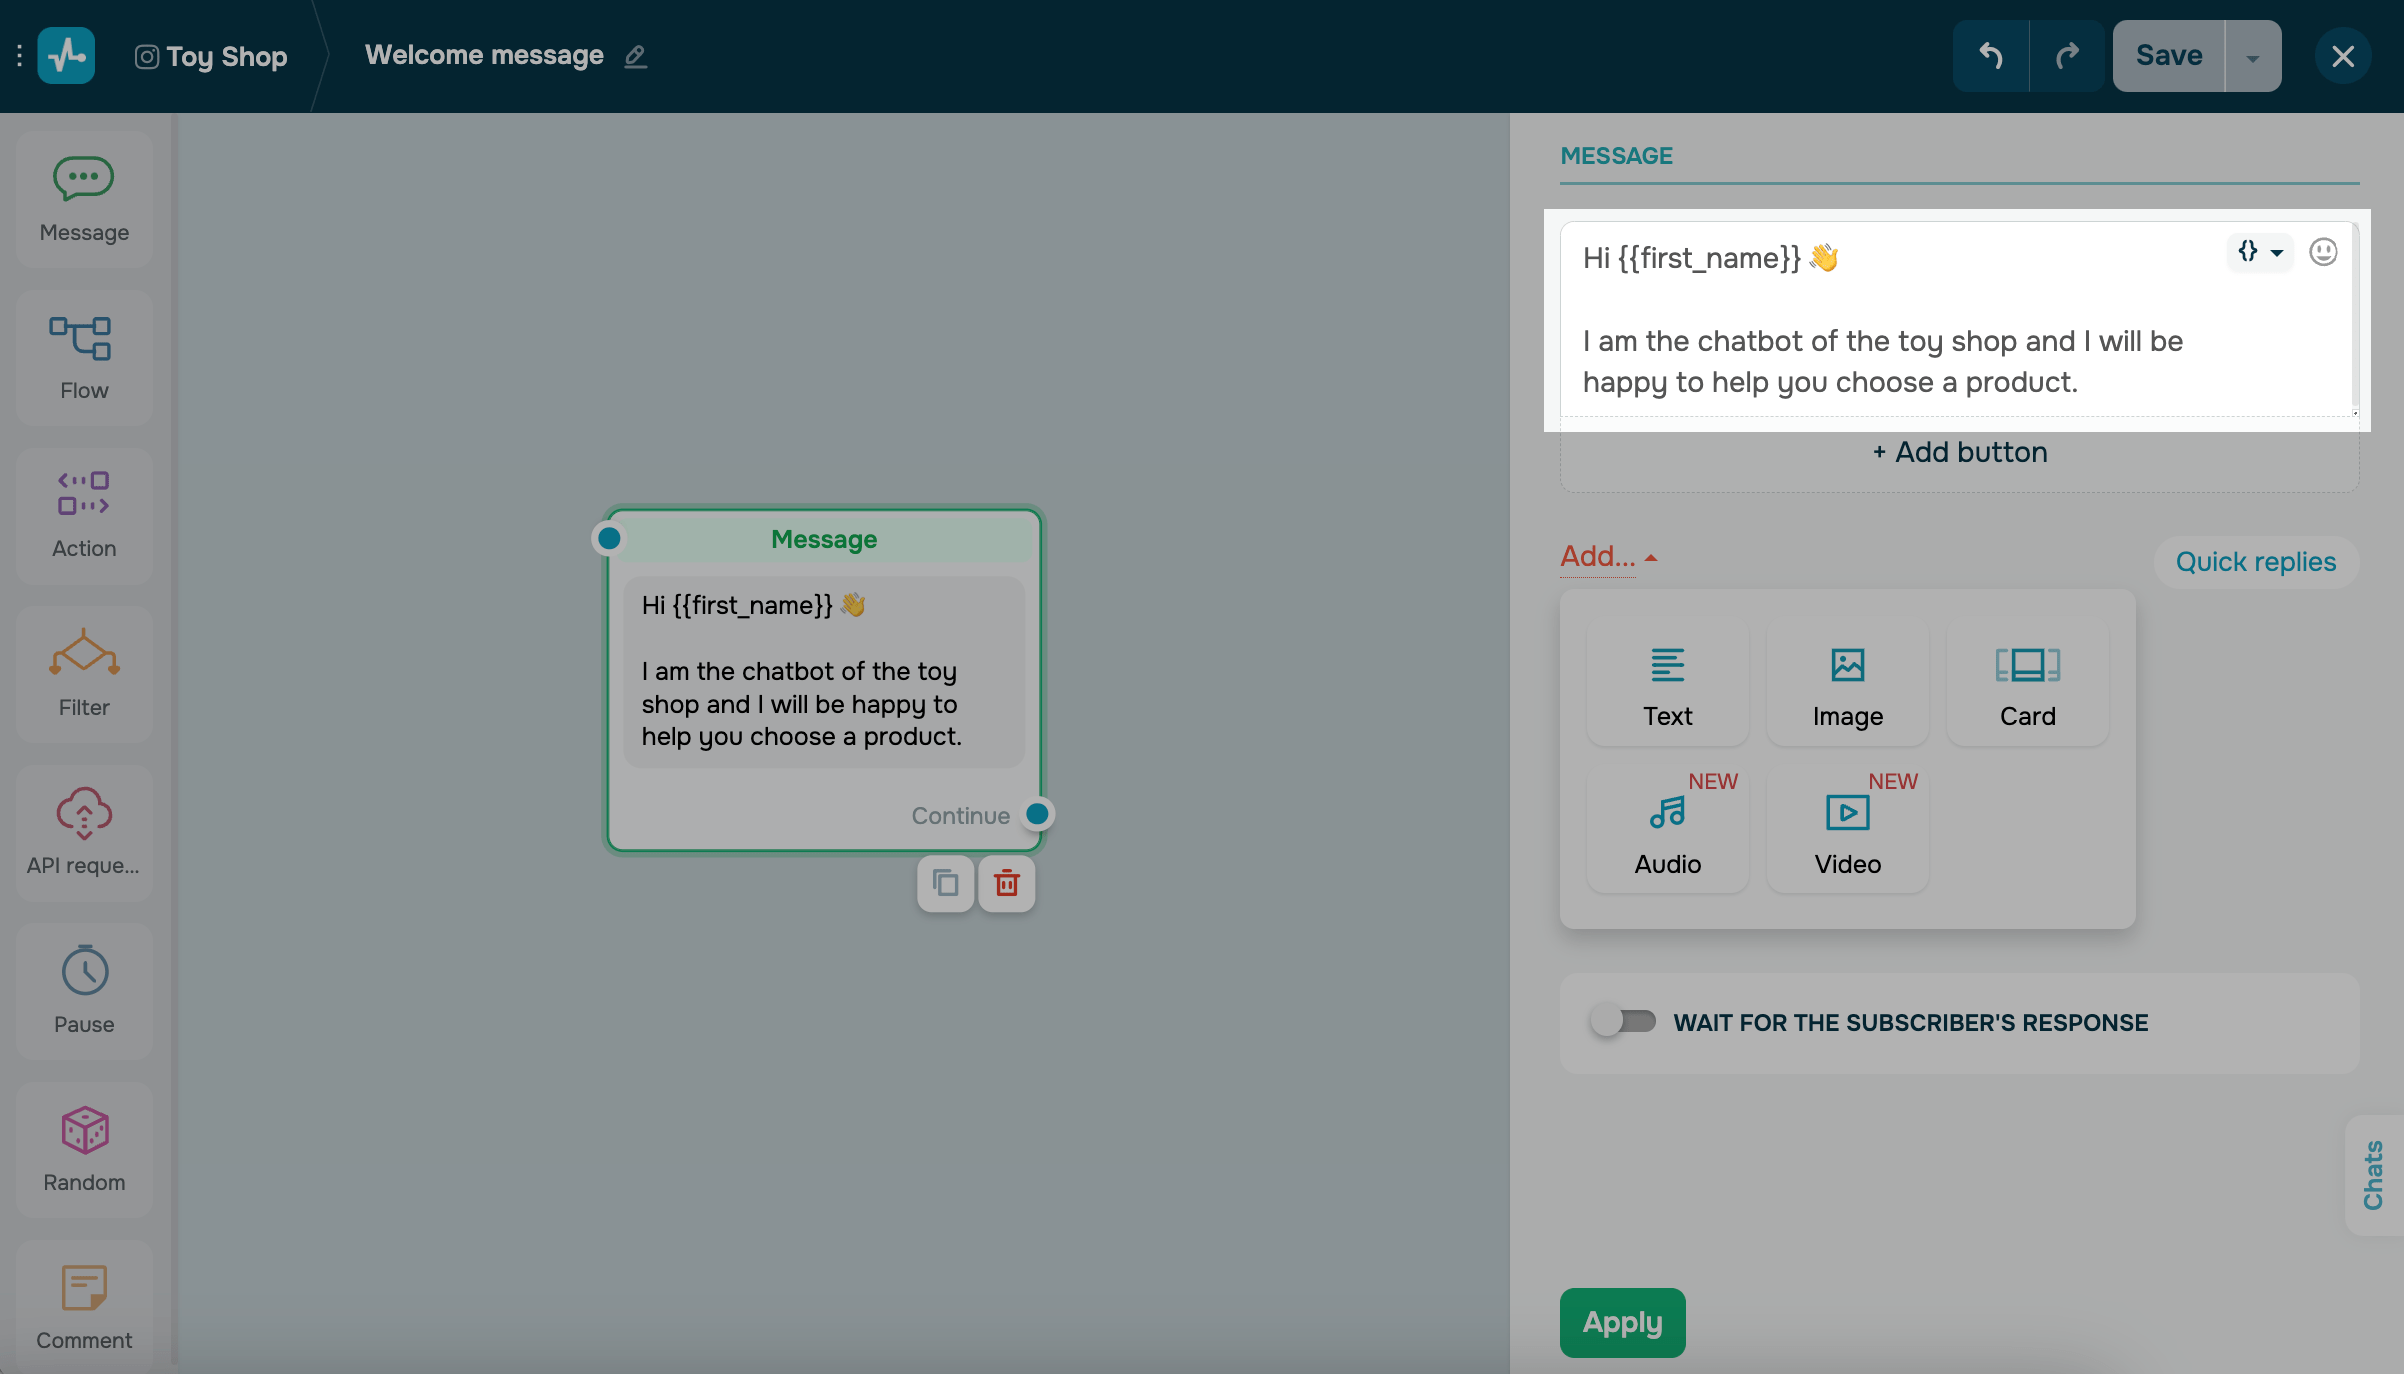This screenshot has height=1374, width=2404.
Task: Select the API request block
Action: 83,813
